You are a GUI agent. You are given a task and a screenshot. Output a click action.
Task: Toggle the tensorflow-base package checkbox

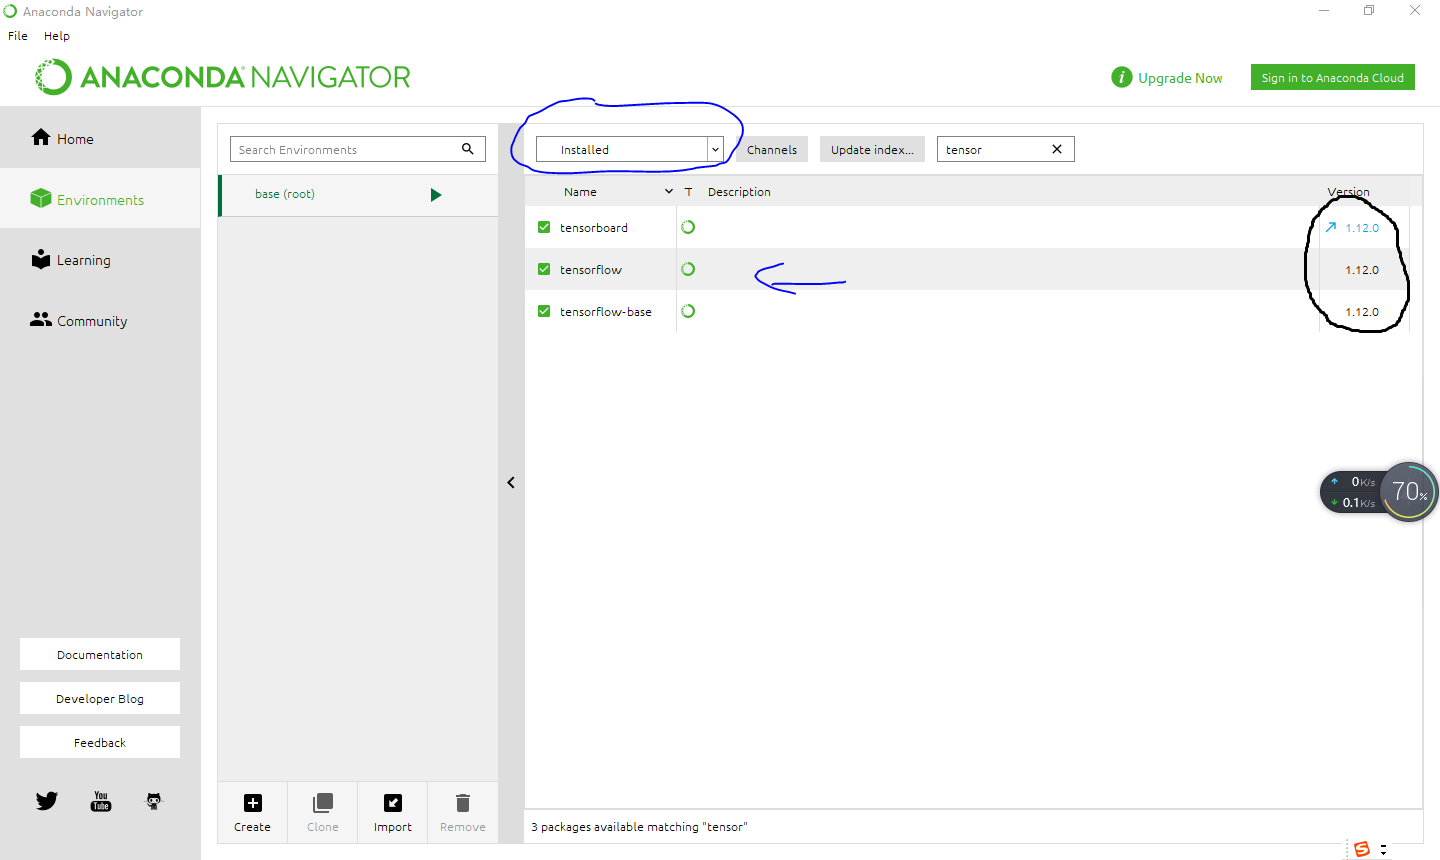click(544, 311)
